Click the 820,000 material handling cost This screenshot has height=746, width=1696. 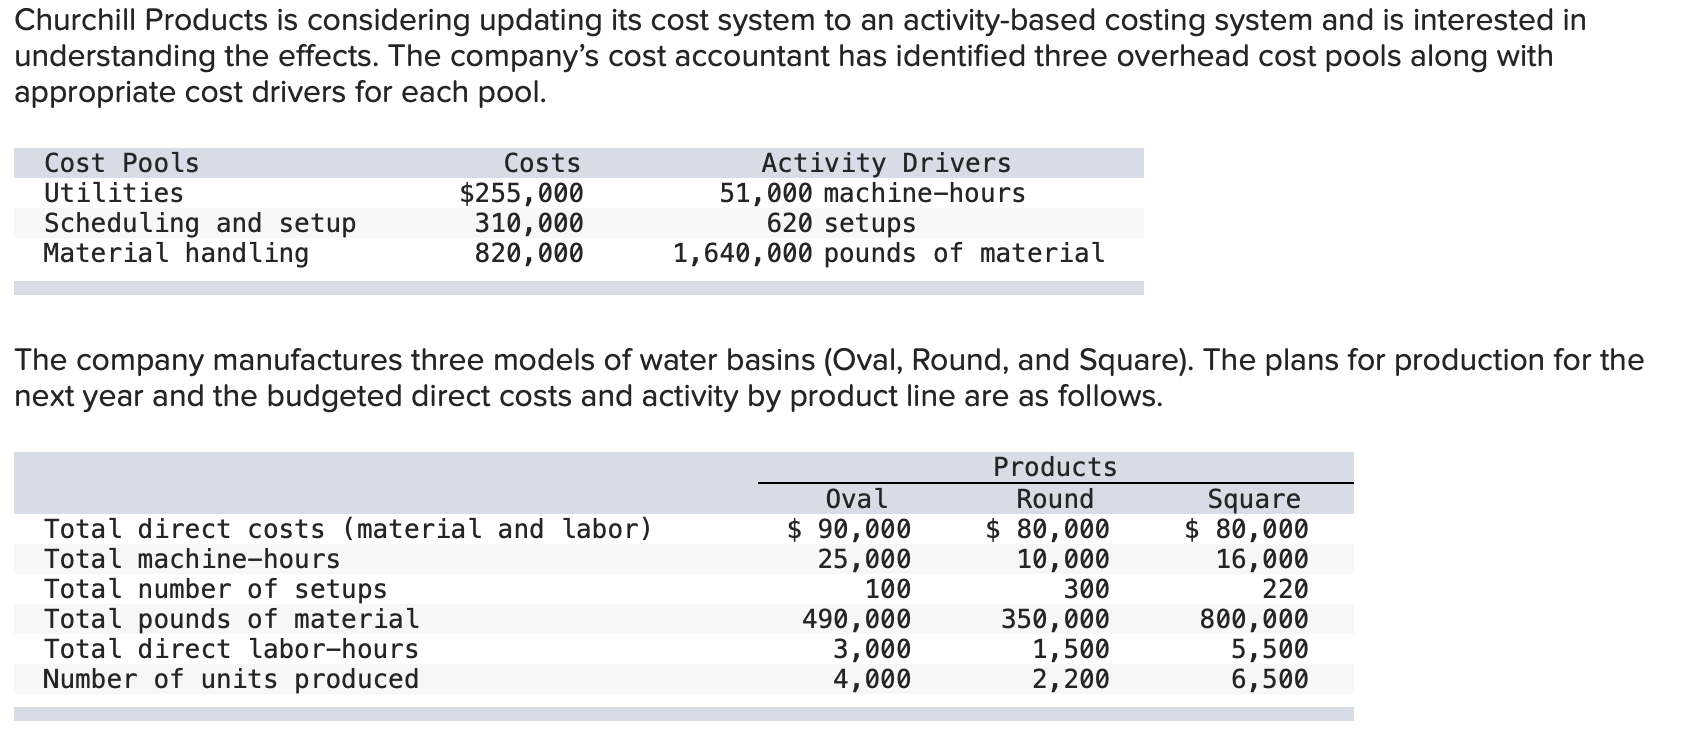click(529, 253)
